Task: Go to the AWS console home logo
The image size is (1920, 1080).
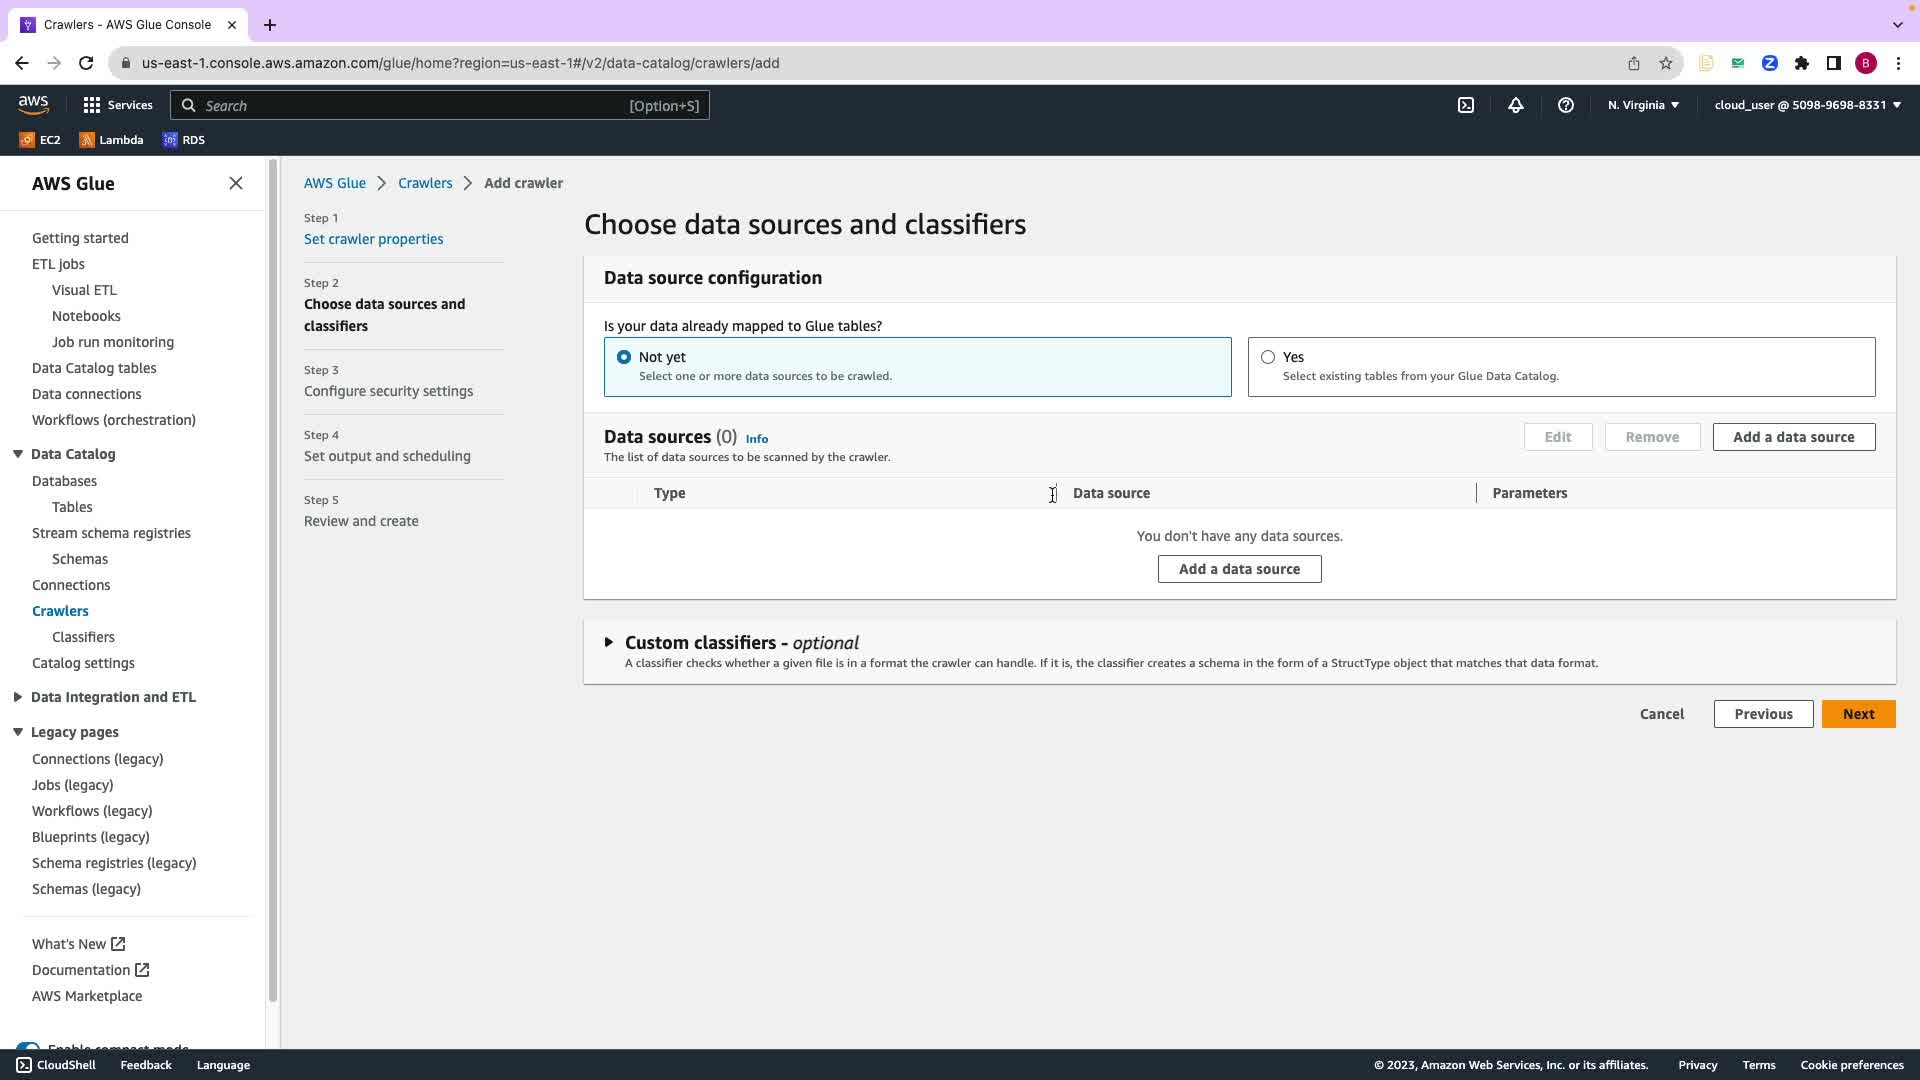Action: point(33,104)
